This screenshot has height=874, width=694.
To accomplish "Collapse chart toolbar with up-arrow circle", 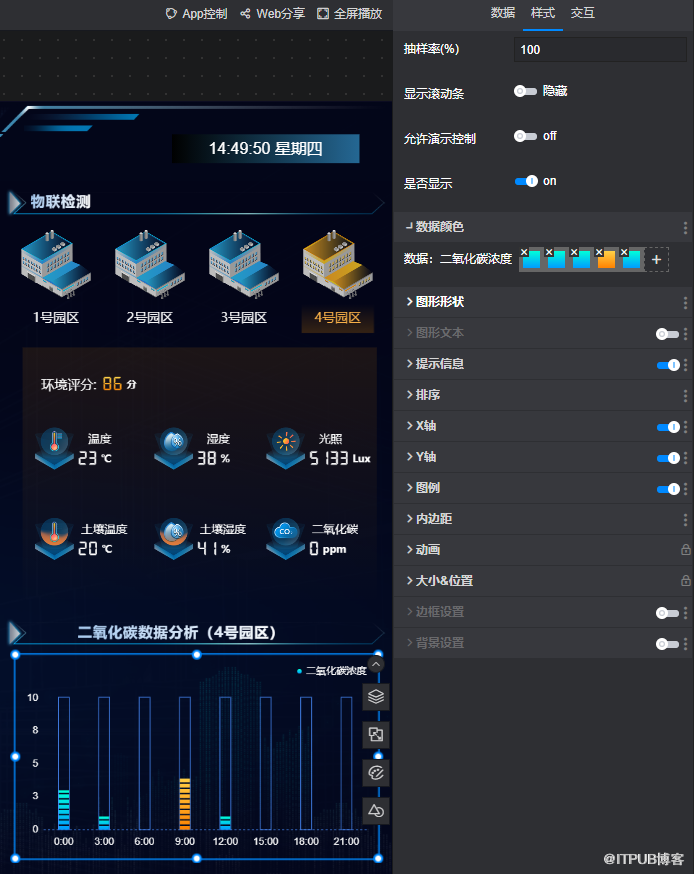I will coord(376,664).
